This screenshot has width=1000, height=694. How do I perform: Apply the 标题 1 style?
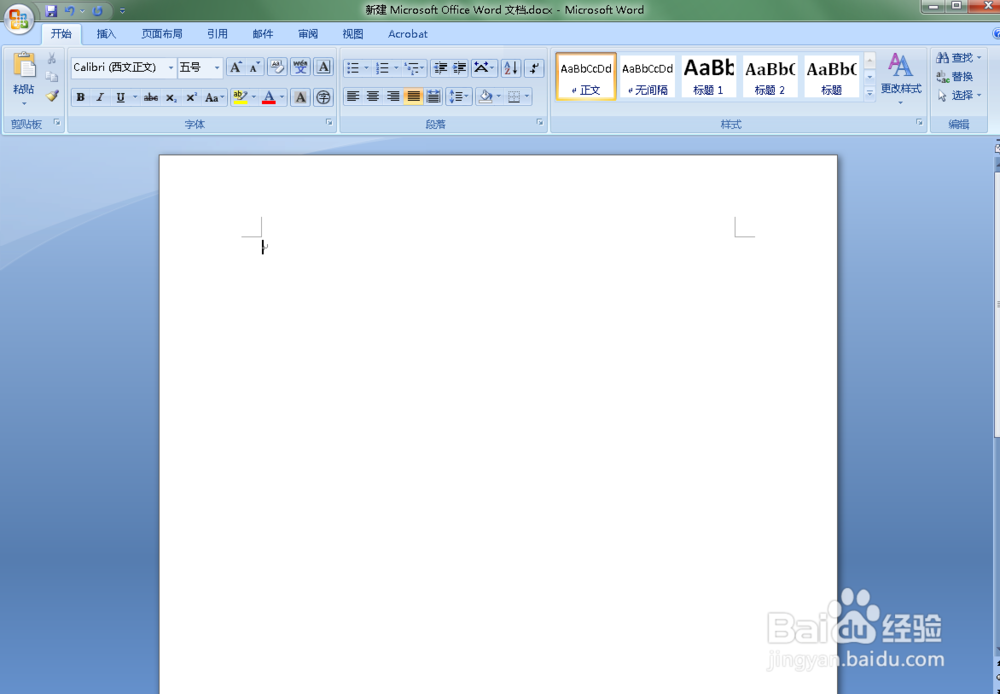(709, 76)
